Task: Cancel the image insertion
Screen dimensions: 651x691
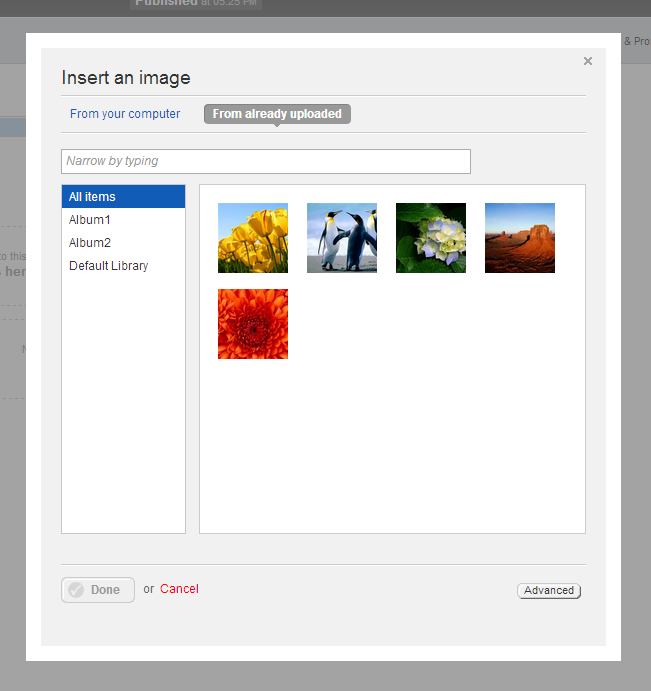Action: (179, 589)
